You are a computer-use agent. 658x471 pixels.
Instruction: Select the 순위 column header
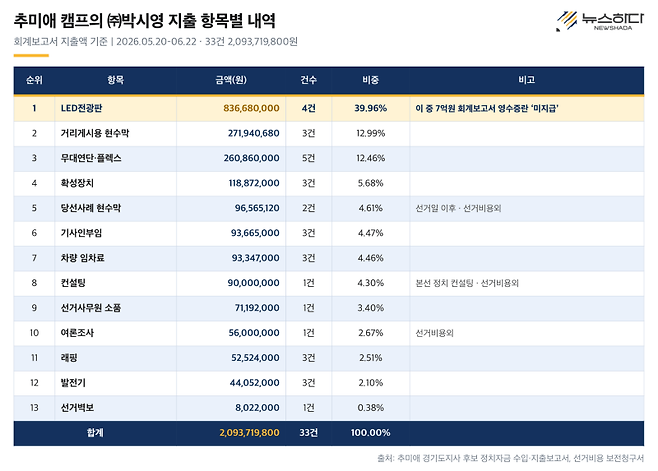pos(34,80)
